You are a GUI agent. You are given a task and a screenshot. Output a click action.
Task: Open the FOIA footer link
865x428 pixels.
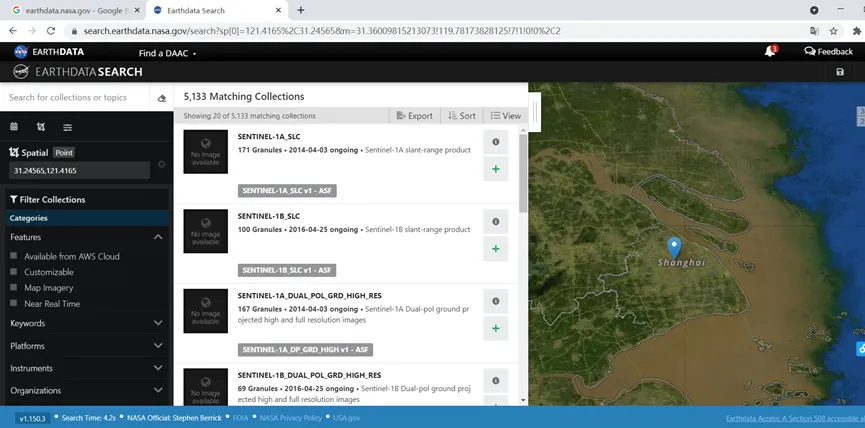pyautogui.click(x=241, y=418)
